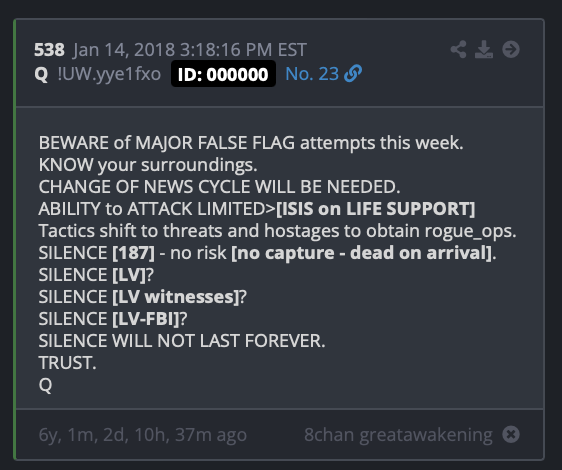Image resolution: width=562 pixels, height=470 pixels.
Task: Click the bold [LV witnesses] text
Action: (x=175, y=297)
